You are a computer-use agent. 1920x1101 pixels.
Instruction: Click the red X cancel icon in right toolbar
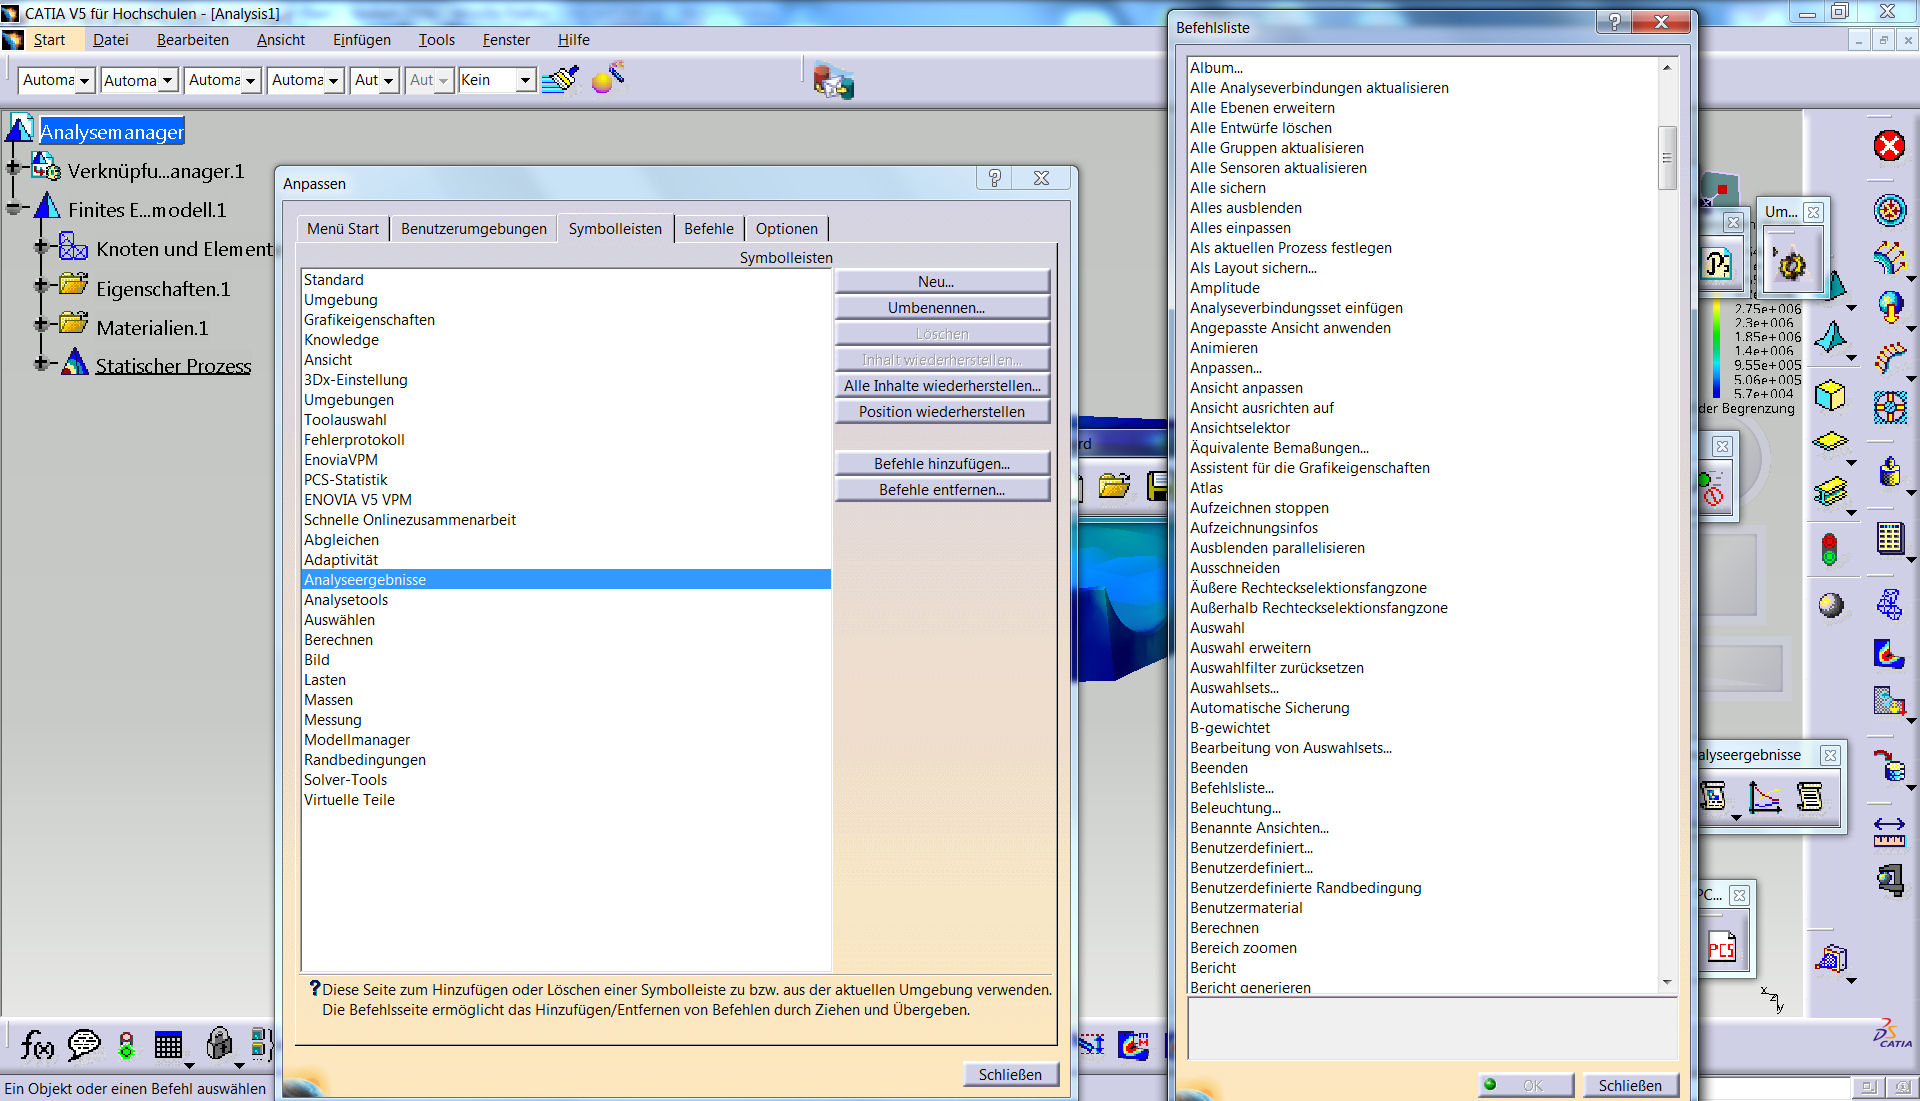coord(1889,146)
